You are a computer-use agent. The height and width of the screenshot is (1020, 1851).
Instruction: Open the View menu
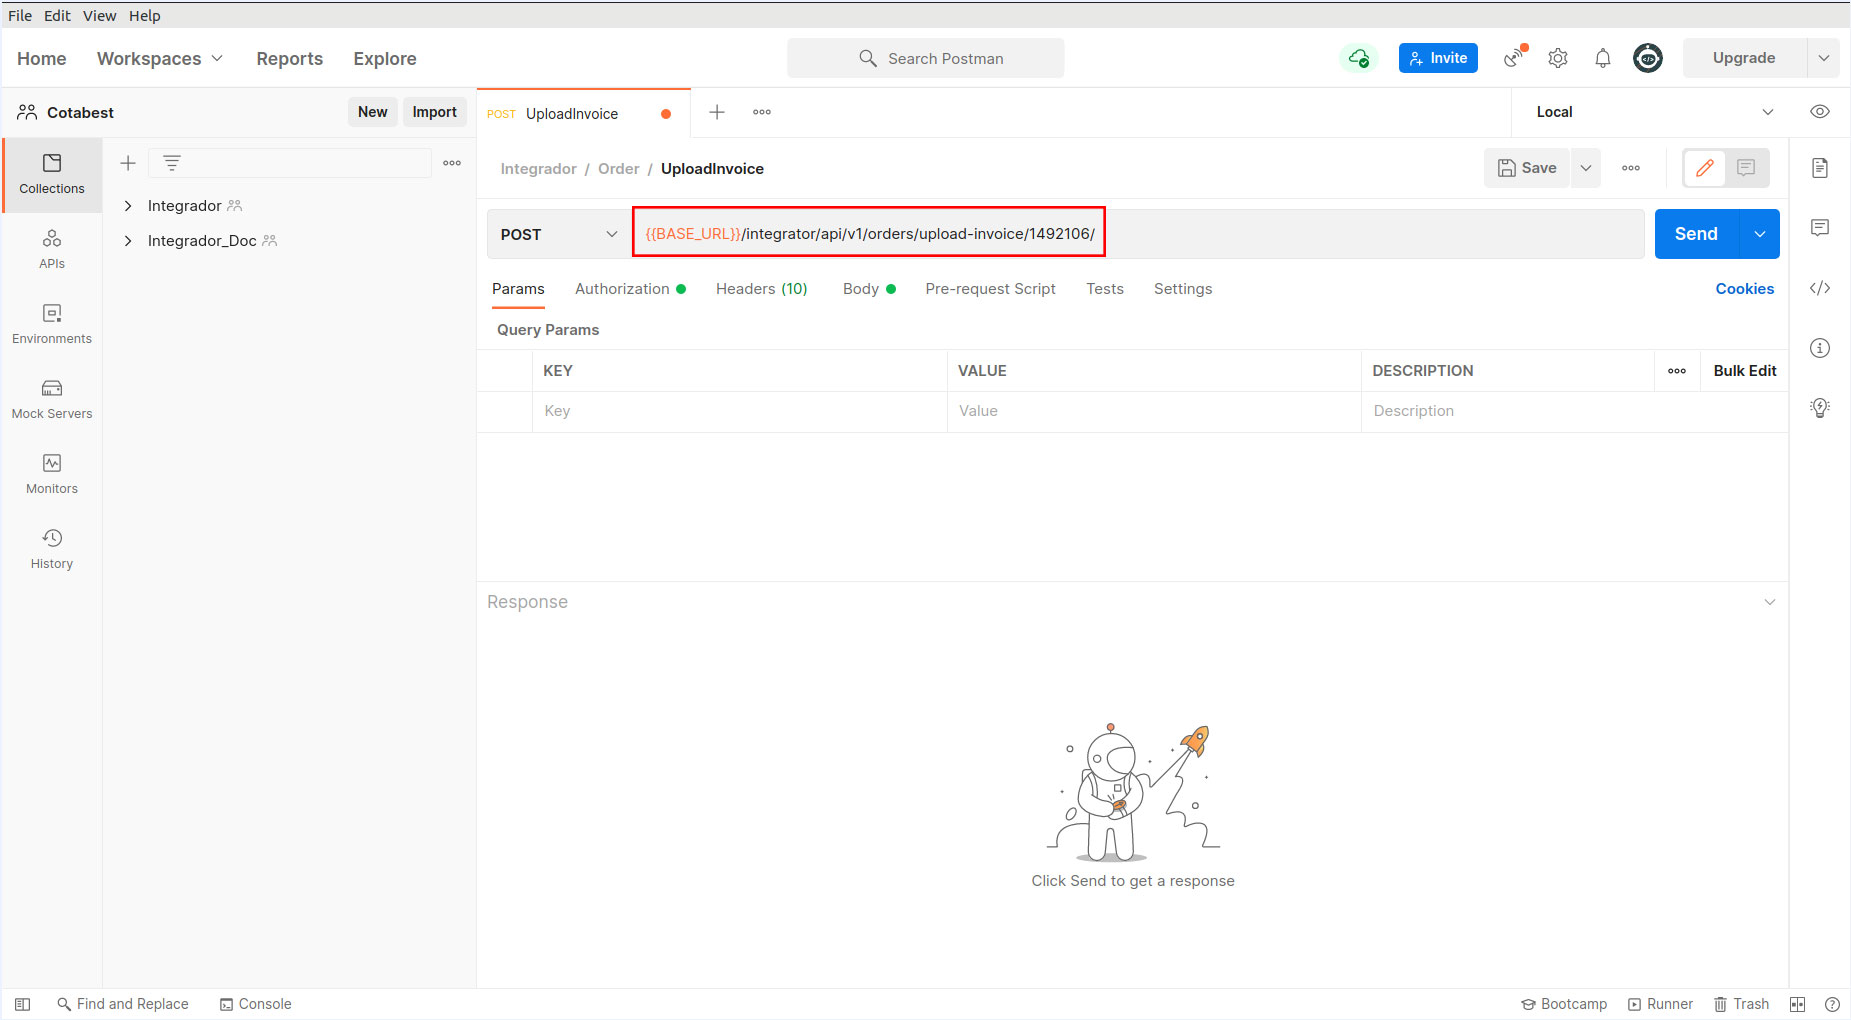pos(99,15)
